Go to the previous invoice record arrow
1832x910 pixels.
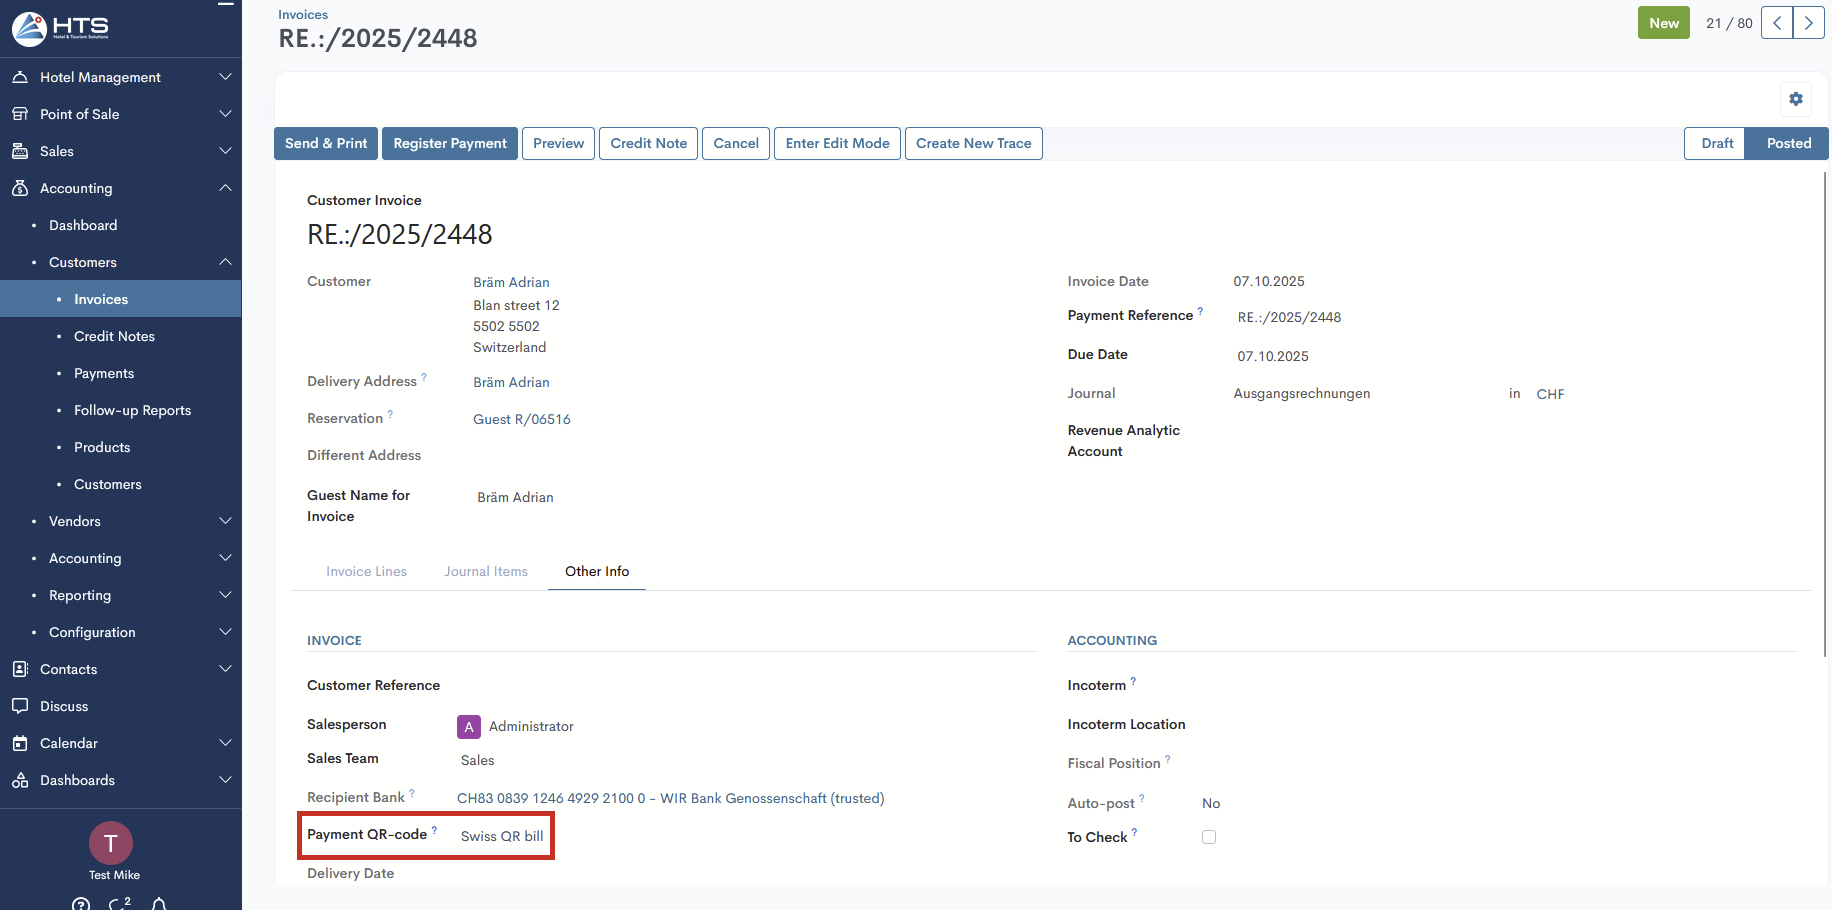(x=1776, y=23)
